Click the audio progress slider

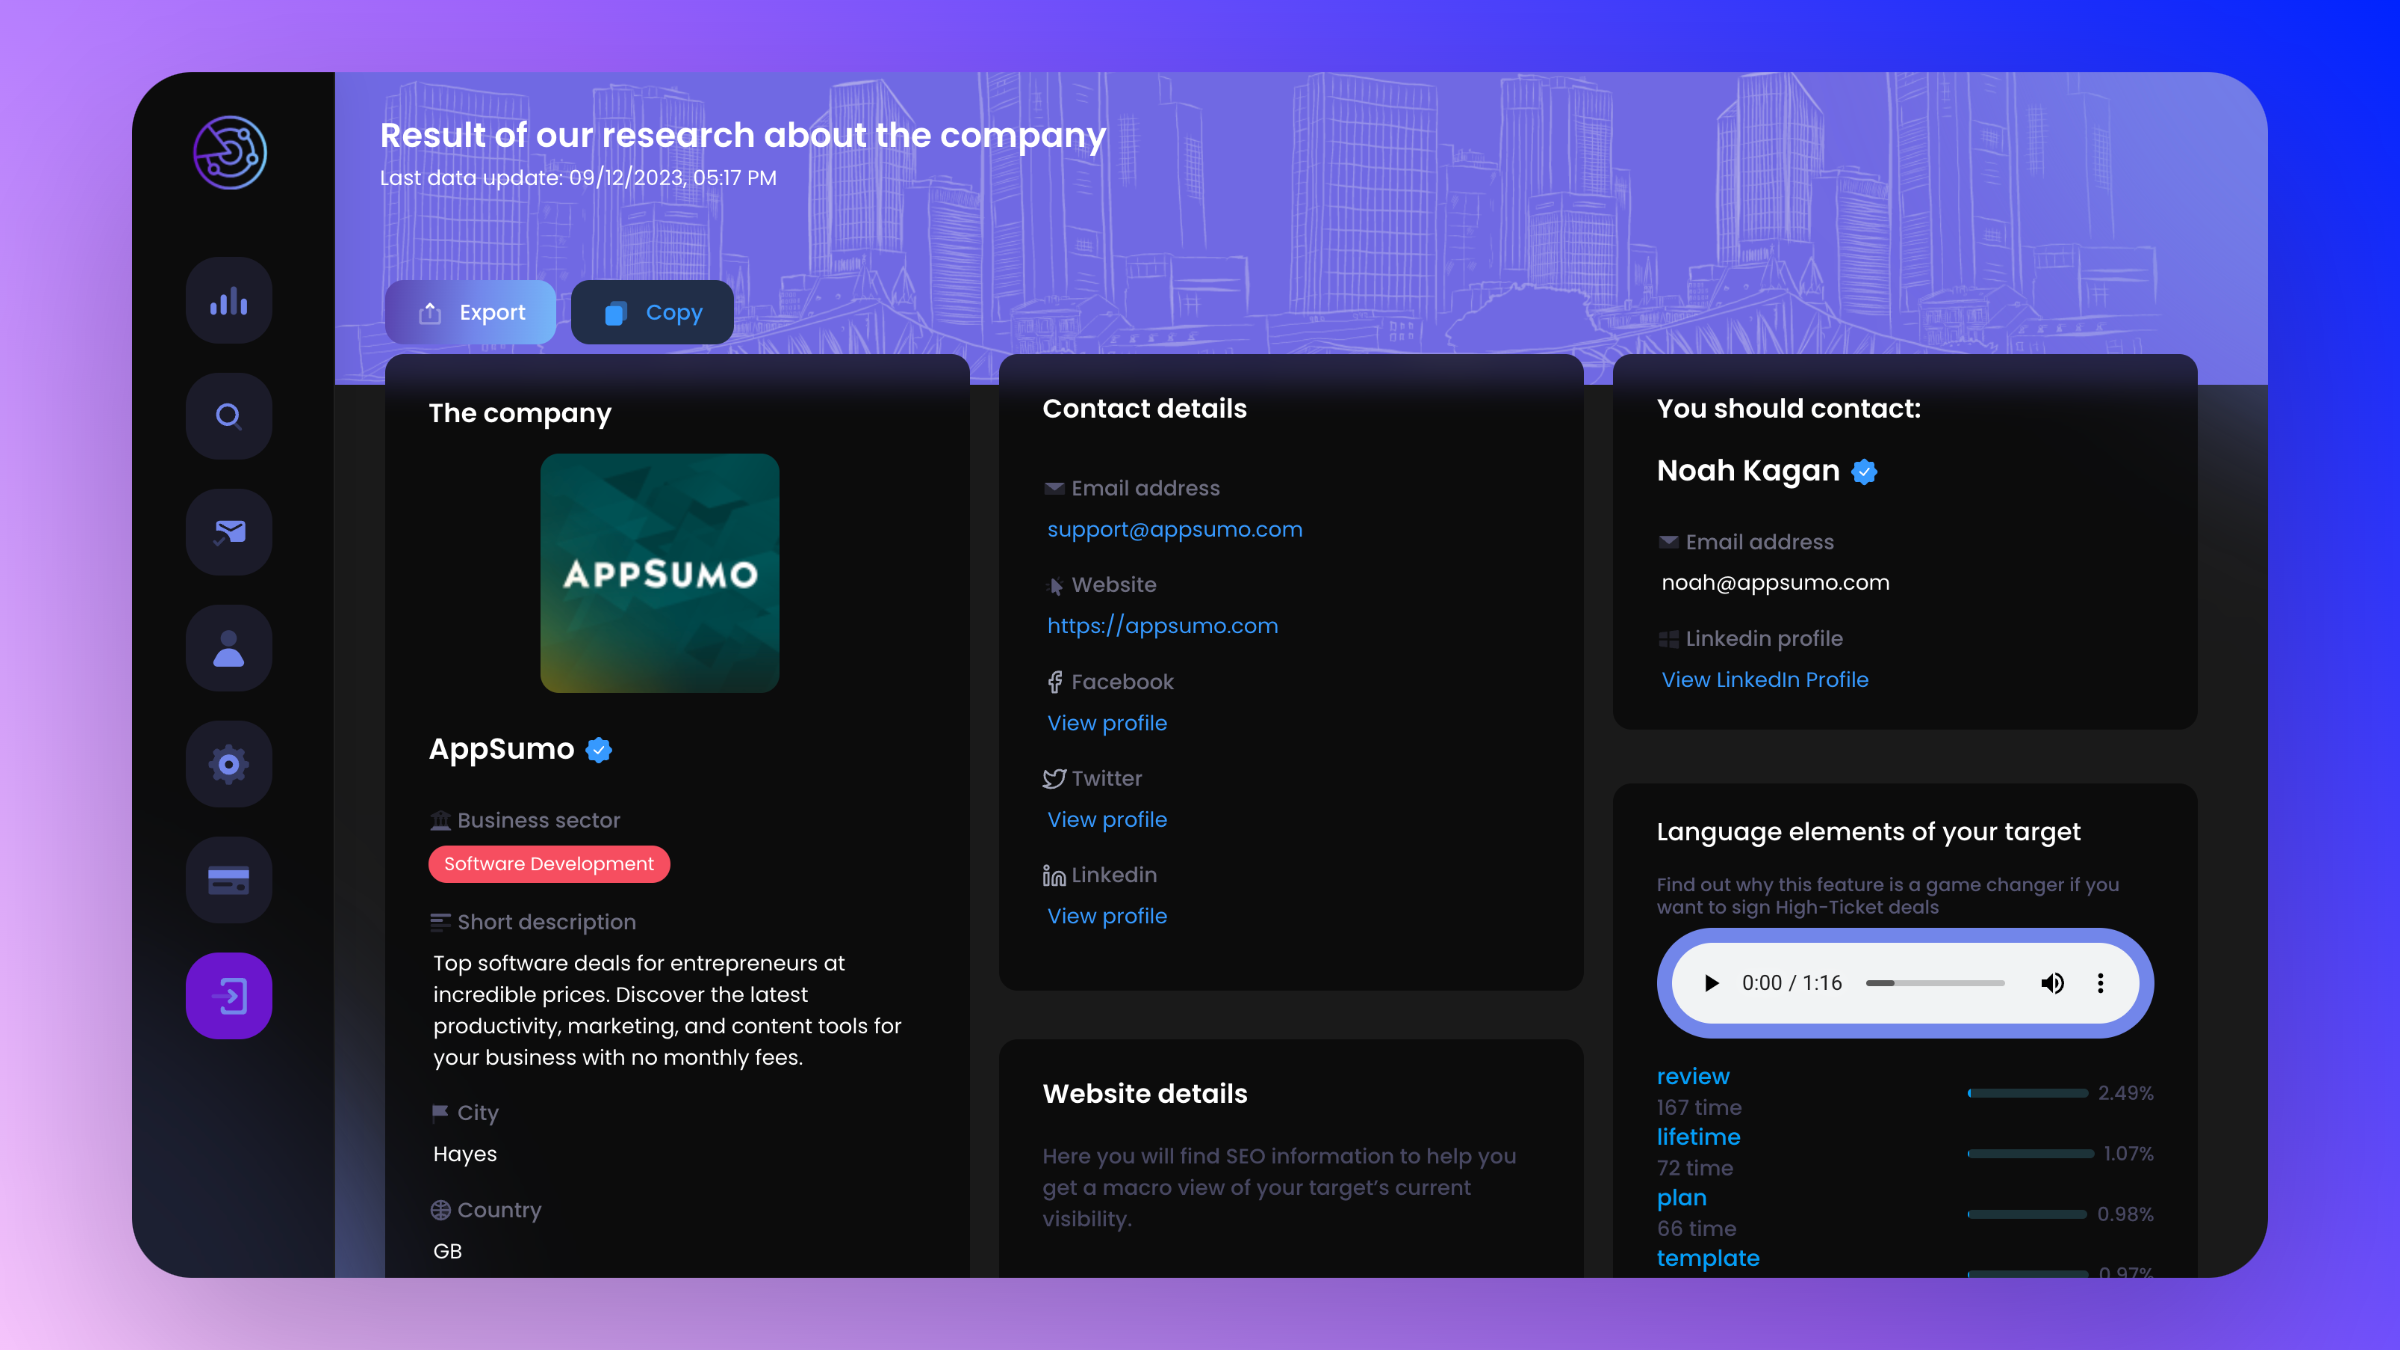coord(1935,983)
